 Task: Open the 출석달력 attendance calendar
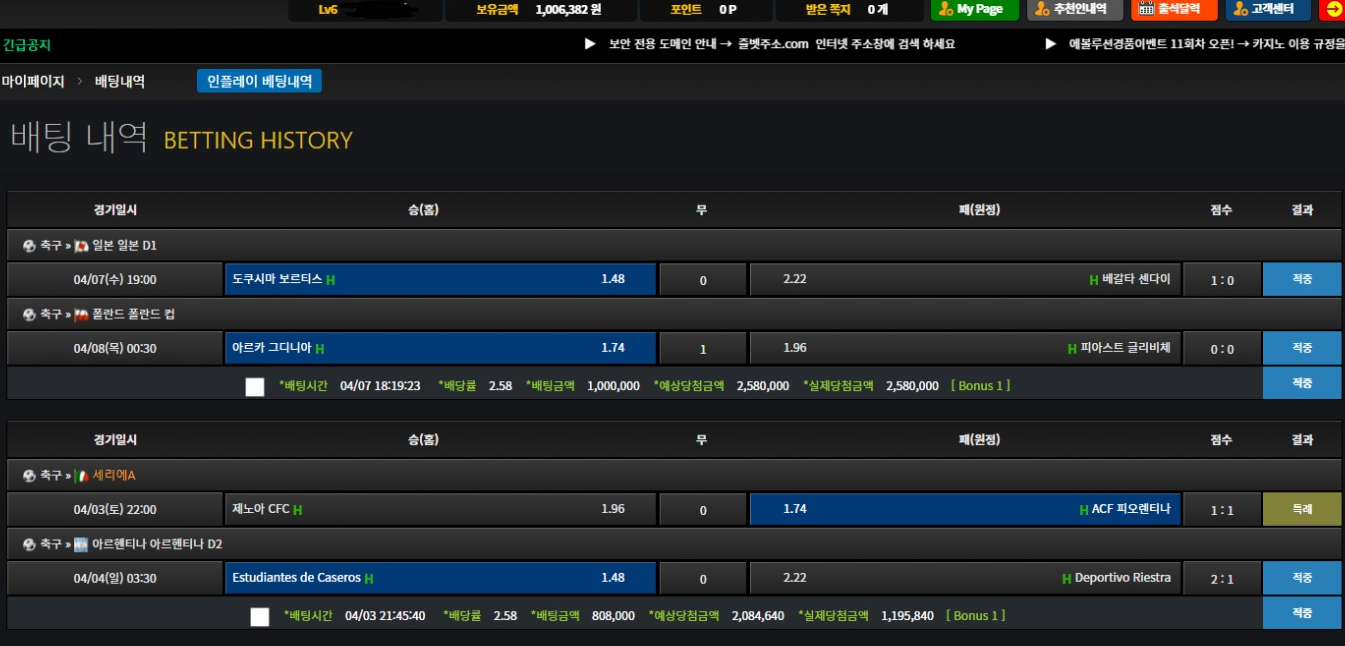[x=1173, y=9]
